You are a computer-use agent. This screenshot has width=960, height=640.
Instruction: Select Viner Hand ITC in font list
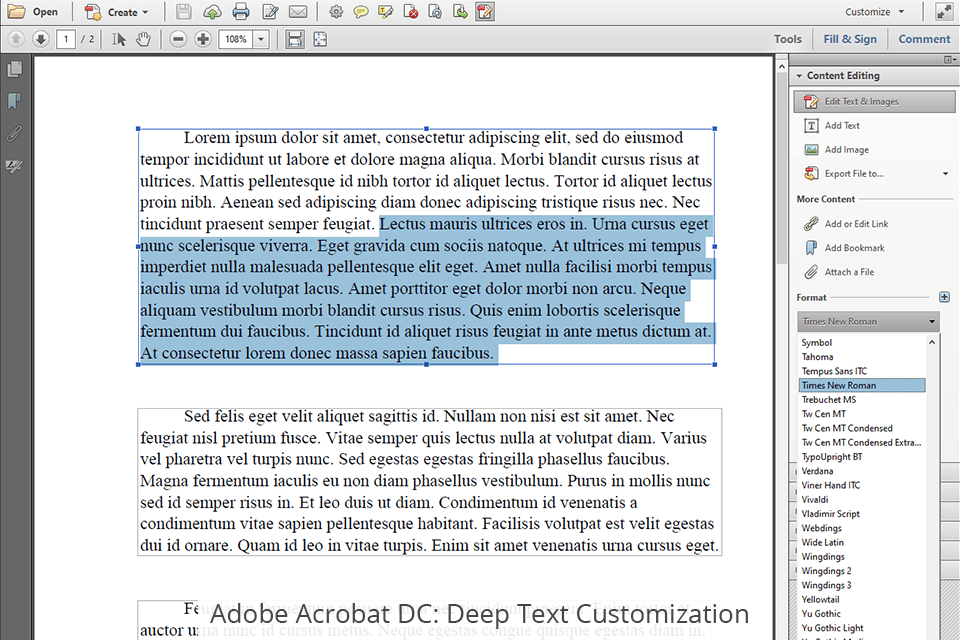831,485
